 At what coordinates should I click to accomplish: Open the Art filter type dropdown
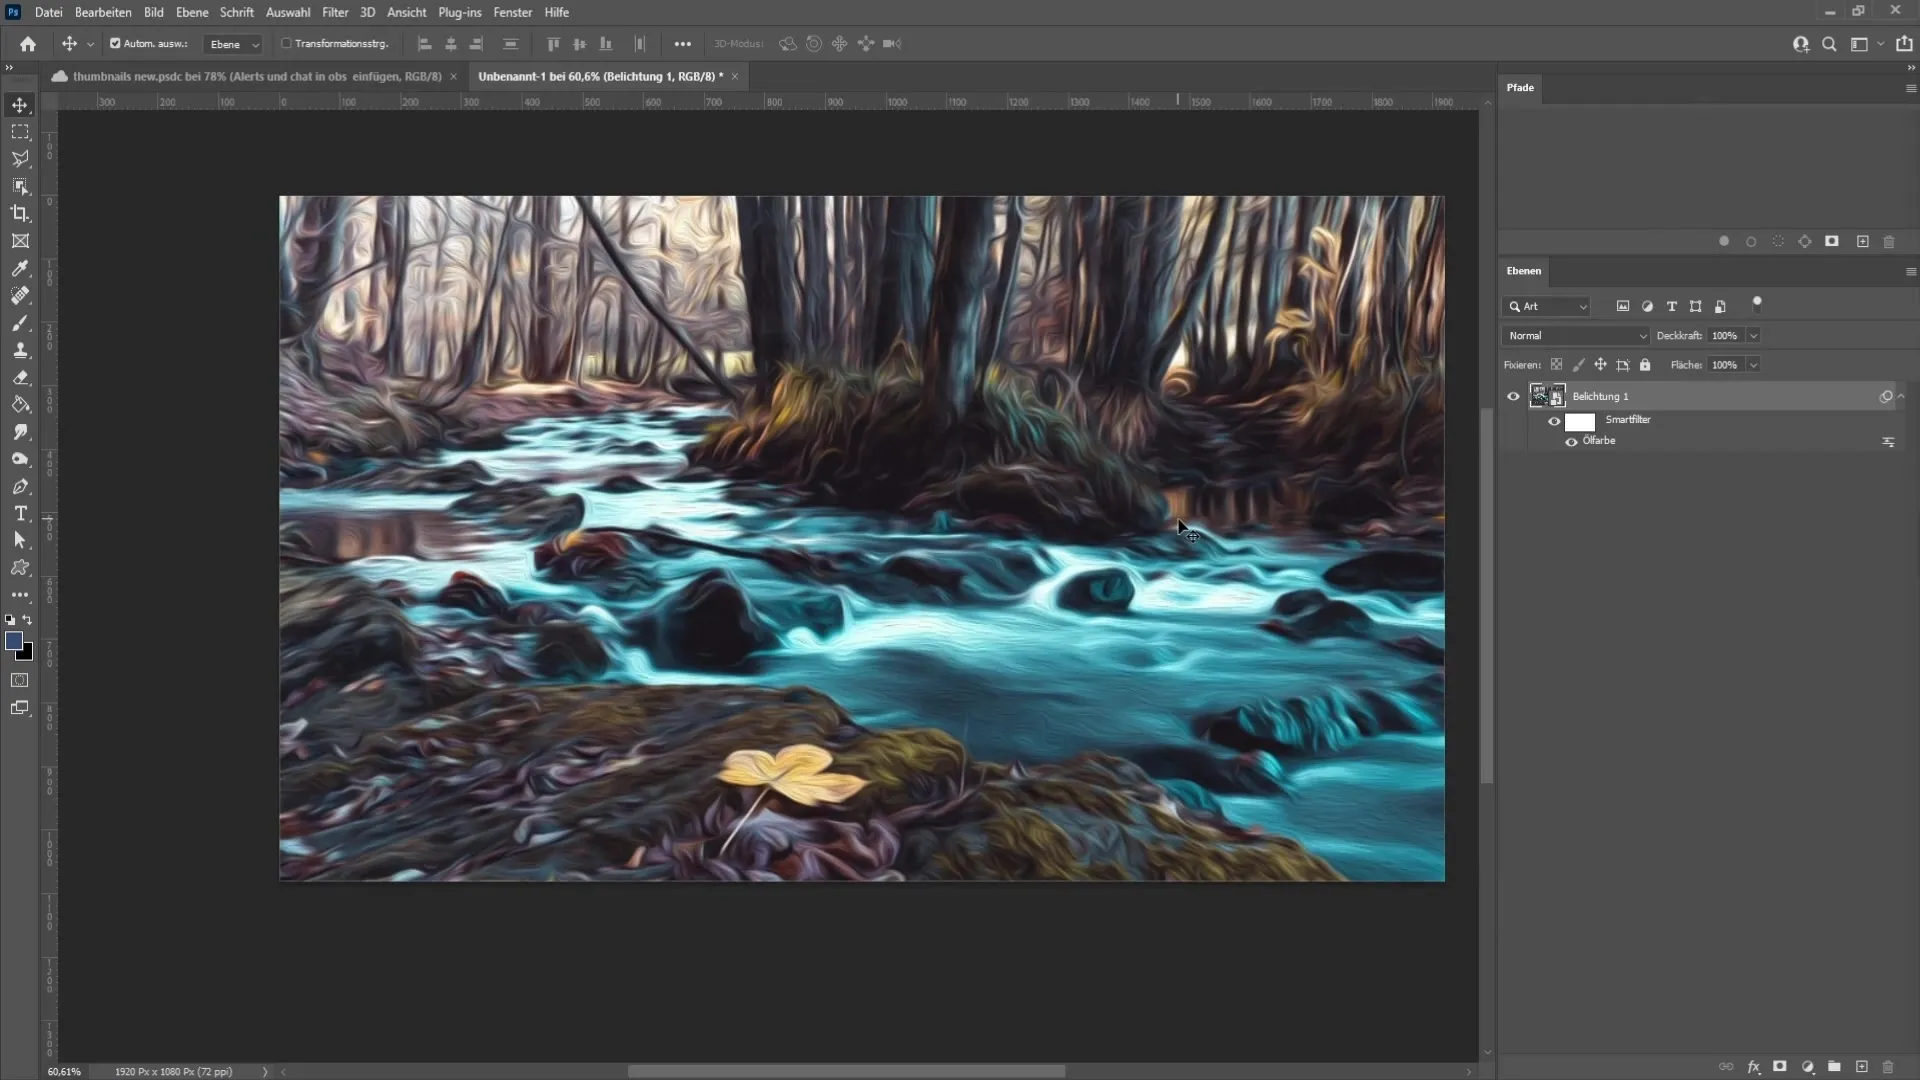click(x=1547, y=306)
